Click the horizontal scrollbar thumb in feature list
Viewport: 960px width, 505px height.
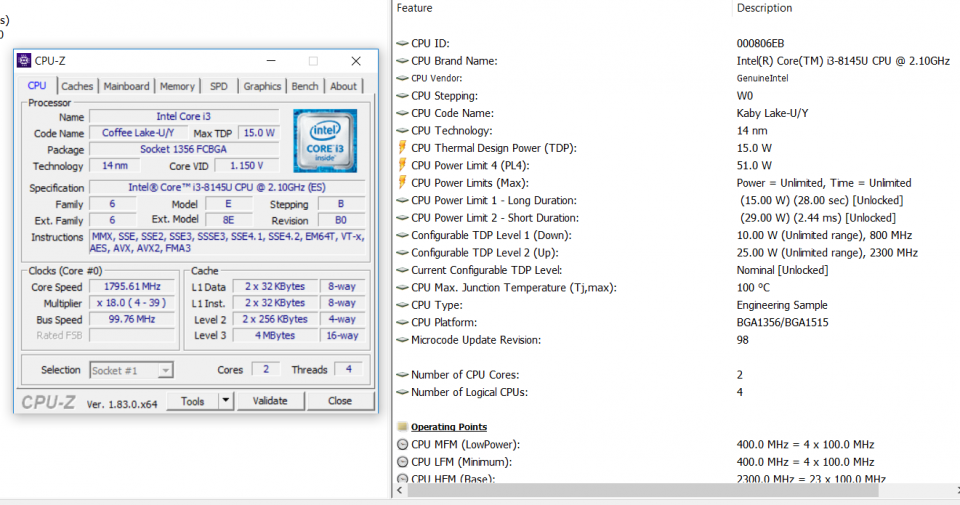coord(643,490)
